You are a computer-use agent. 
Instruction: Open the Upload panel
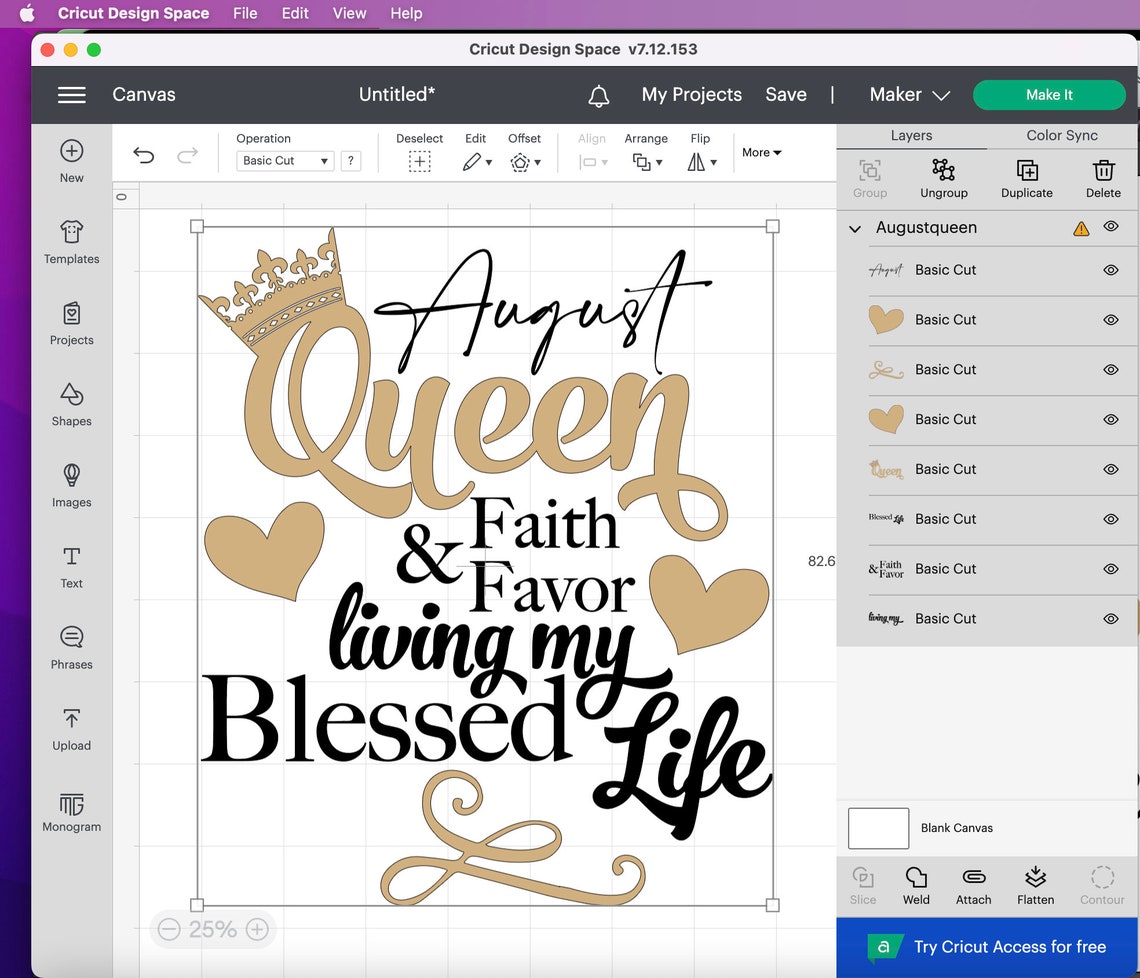click(x=71, y=729)
